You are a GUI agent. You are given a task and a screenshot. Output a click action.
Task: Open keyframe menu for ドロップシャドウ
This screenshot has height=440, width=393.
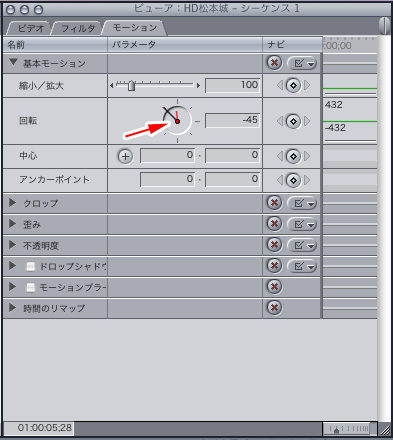point(302,266)
